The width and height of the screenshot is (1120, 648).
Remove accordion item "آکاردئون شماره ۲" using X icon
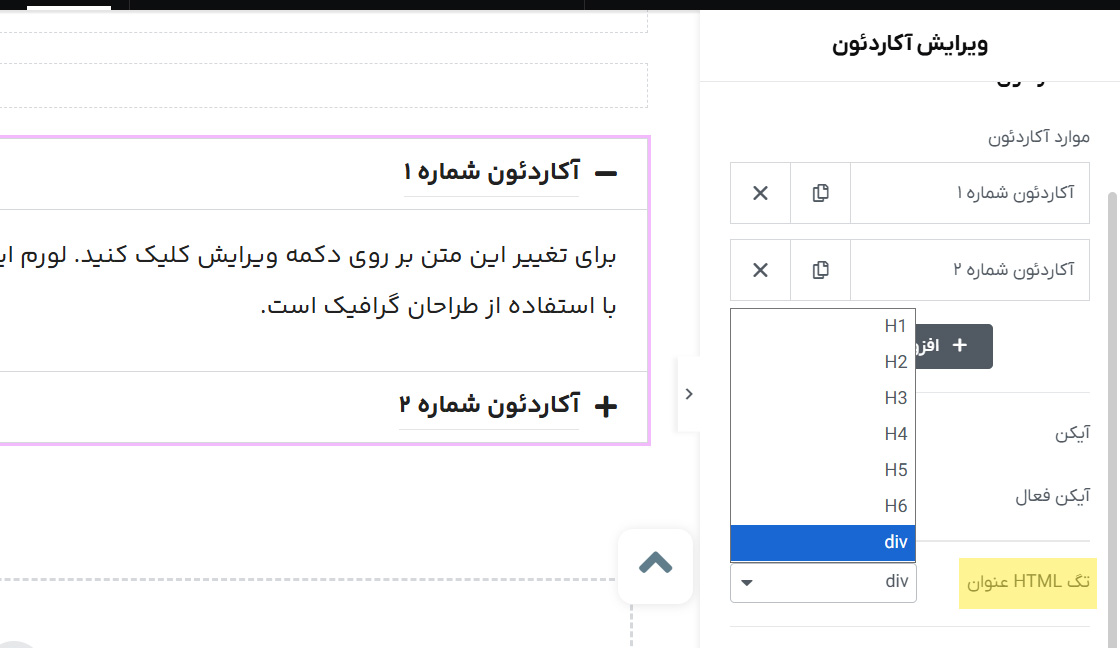click(760, 270)
